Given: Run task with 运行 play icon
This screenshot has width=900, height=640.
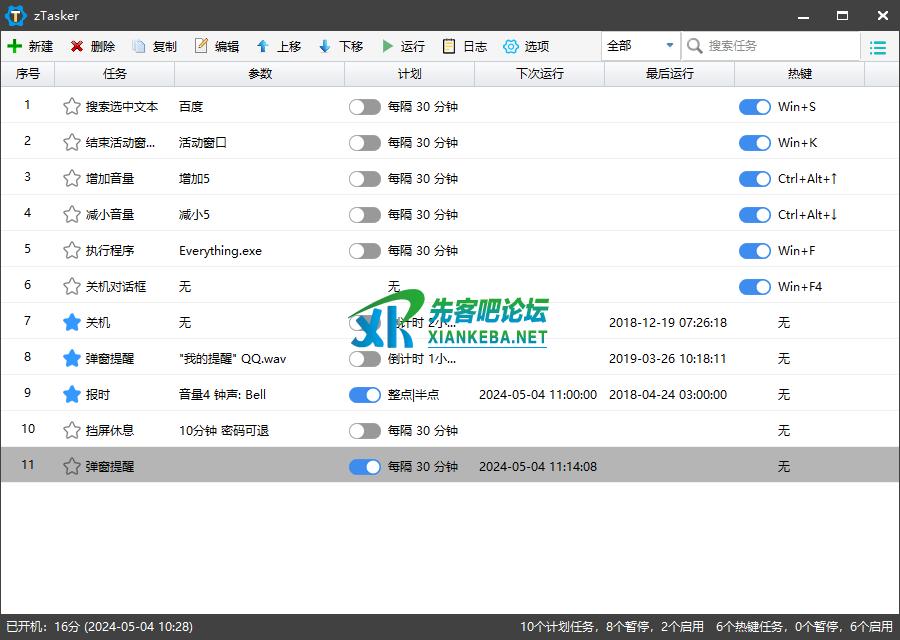Looking at the screenshot, I should (x=387, y=46).
